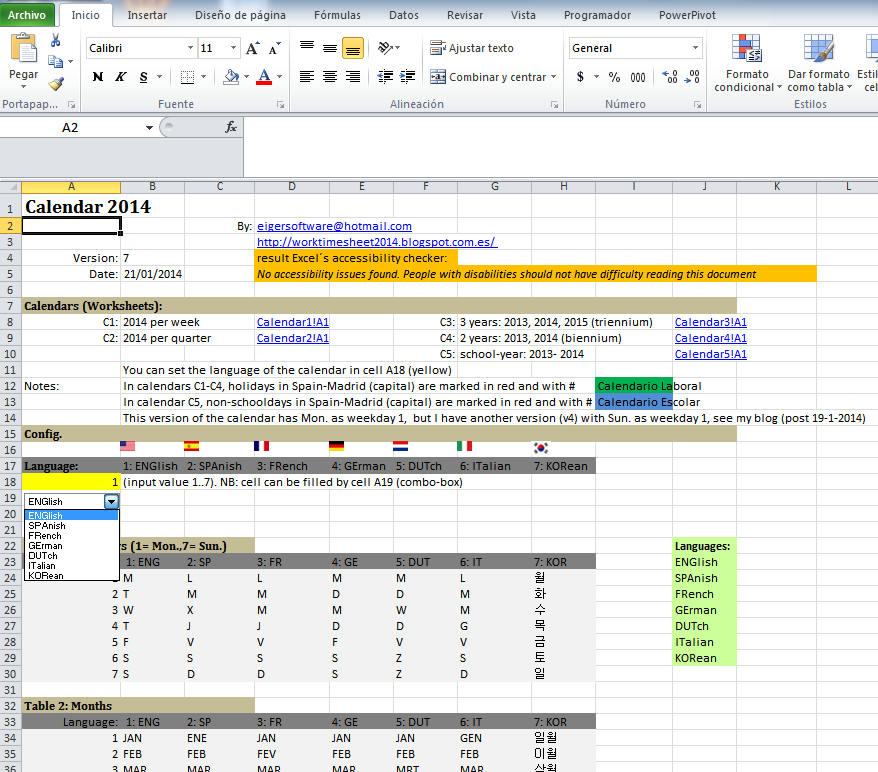Select the Copiar formato paintbrush icon
Viewport: 878px width, 772px height.
point(56,85)
